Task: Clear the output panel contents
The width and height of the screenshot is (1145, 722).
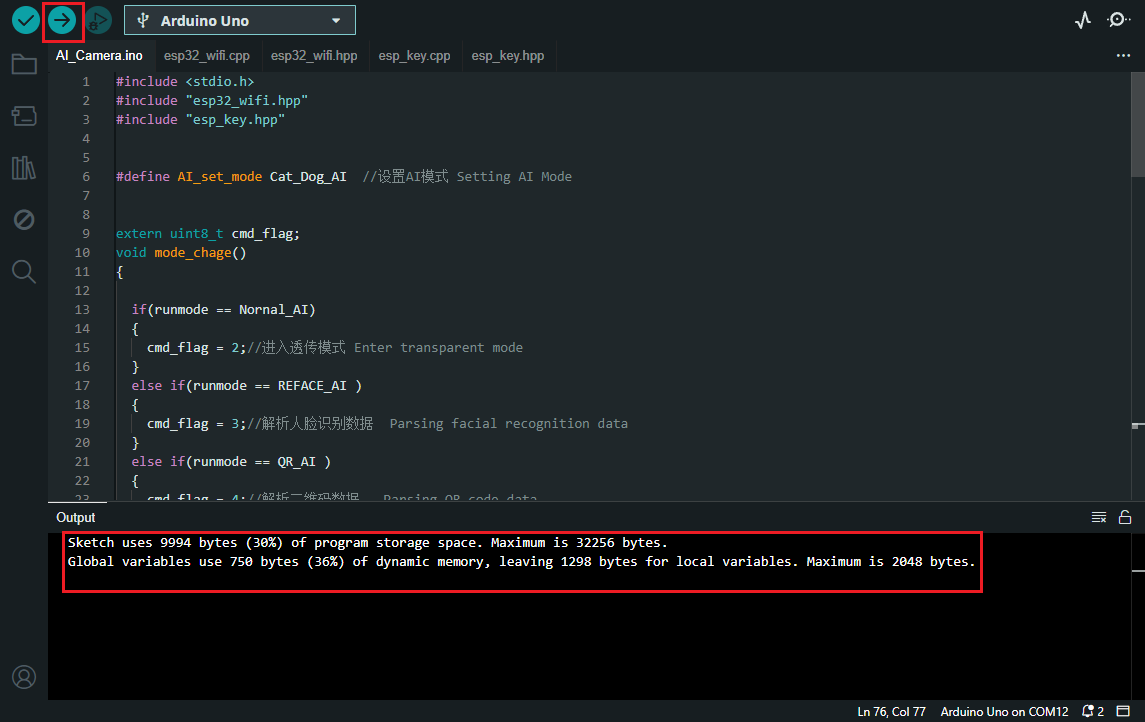Action: 1099,518
